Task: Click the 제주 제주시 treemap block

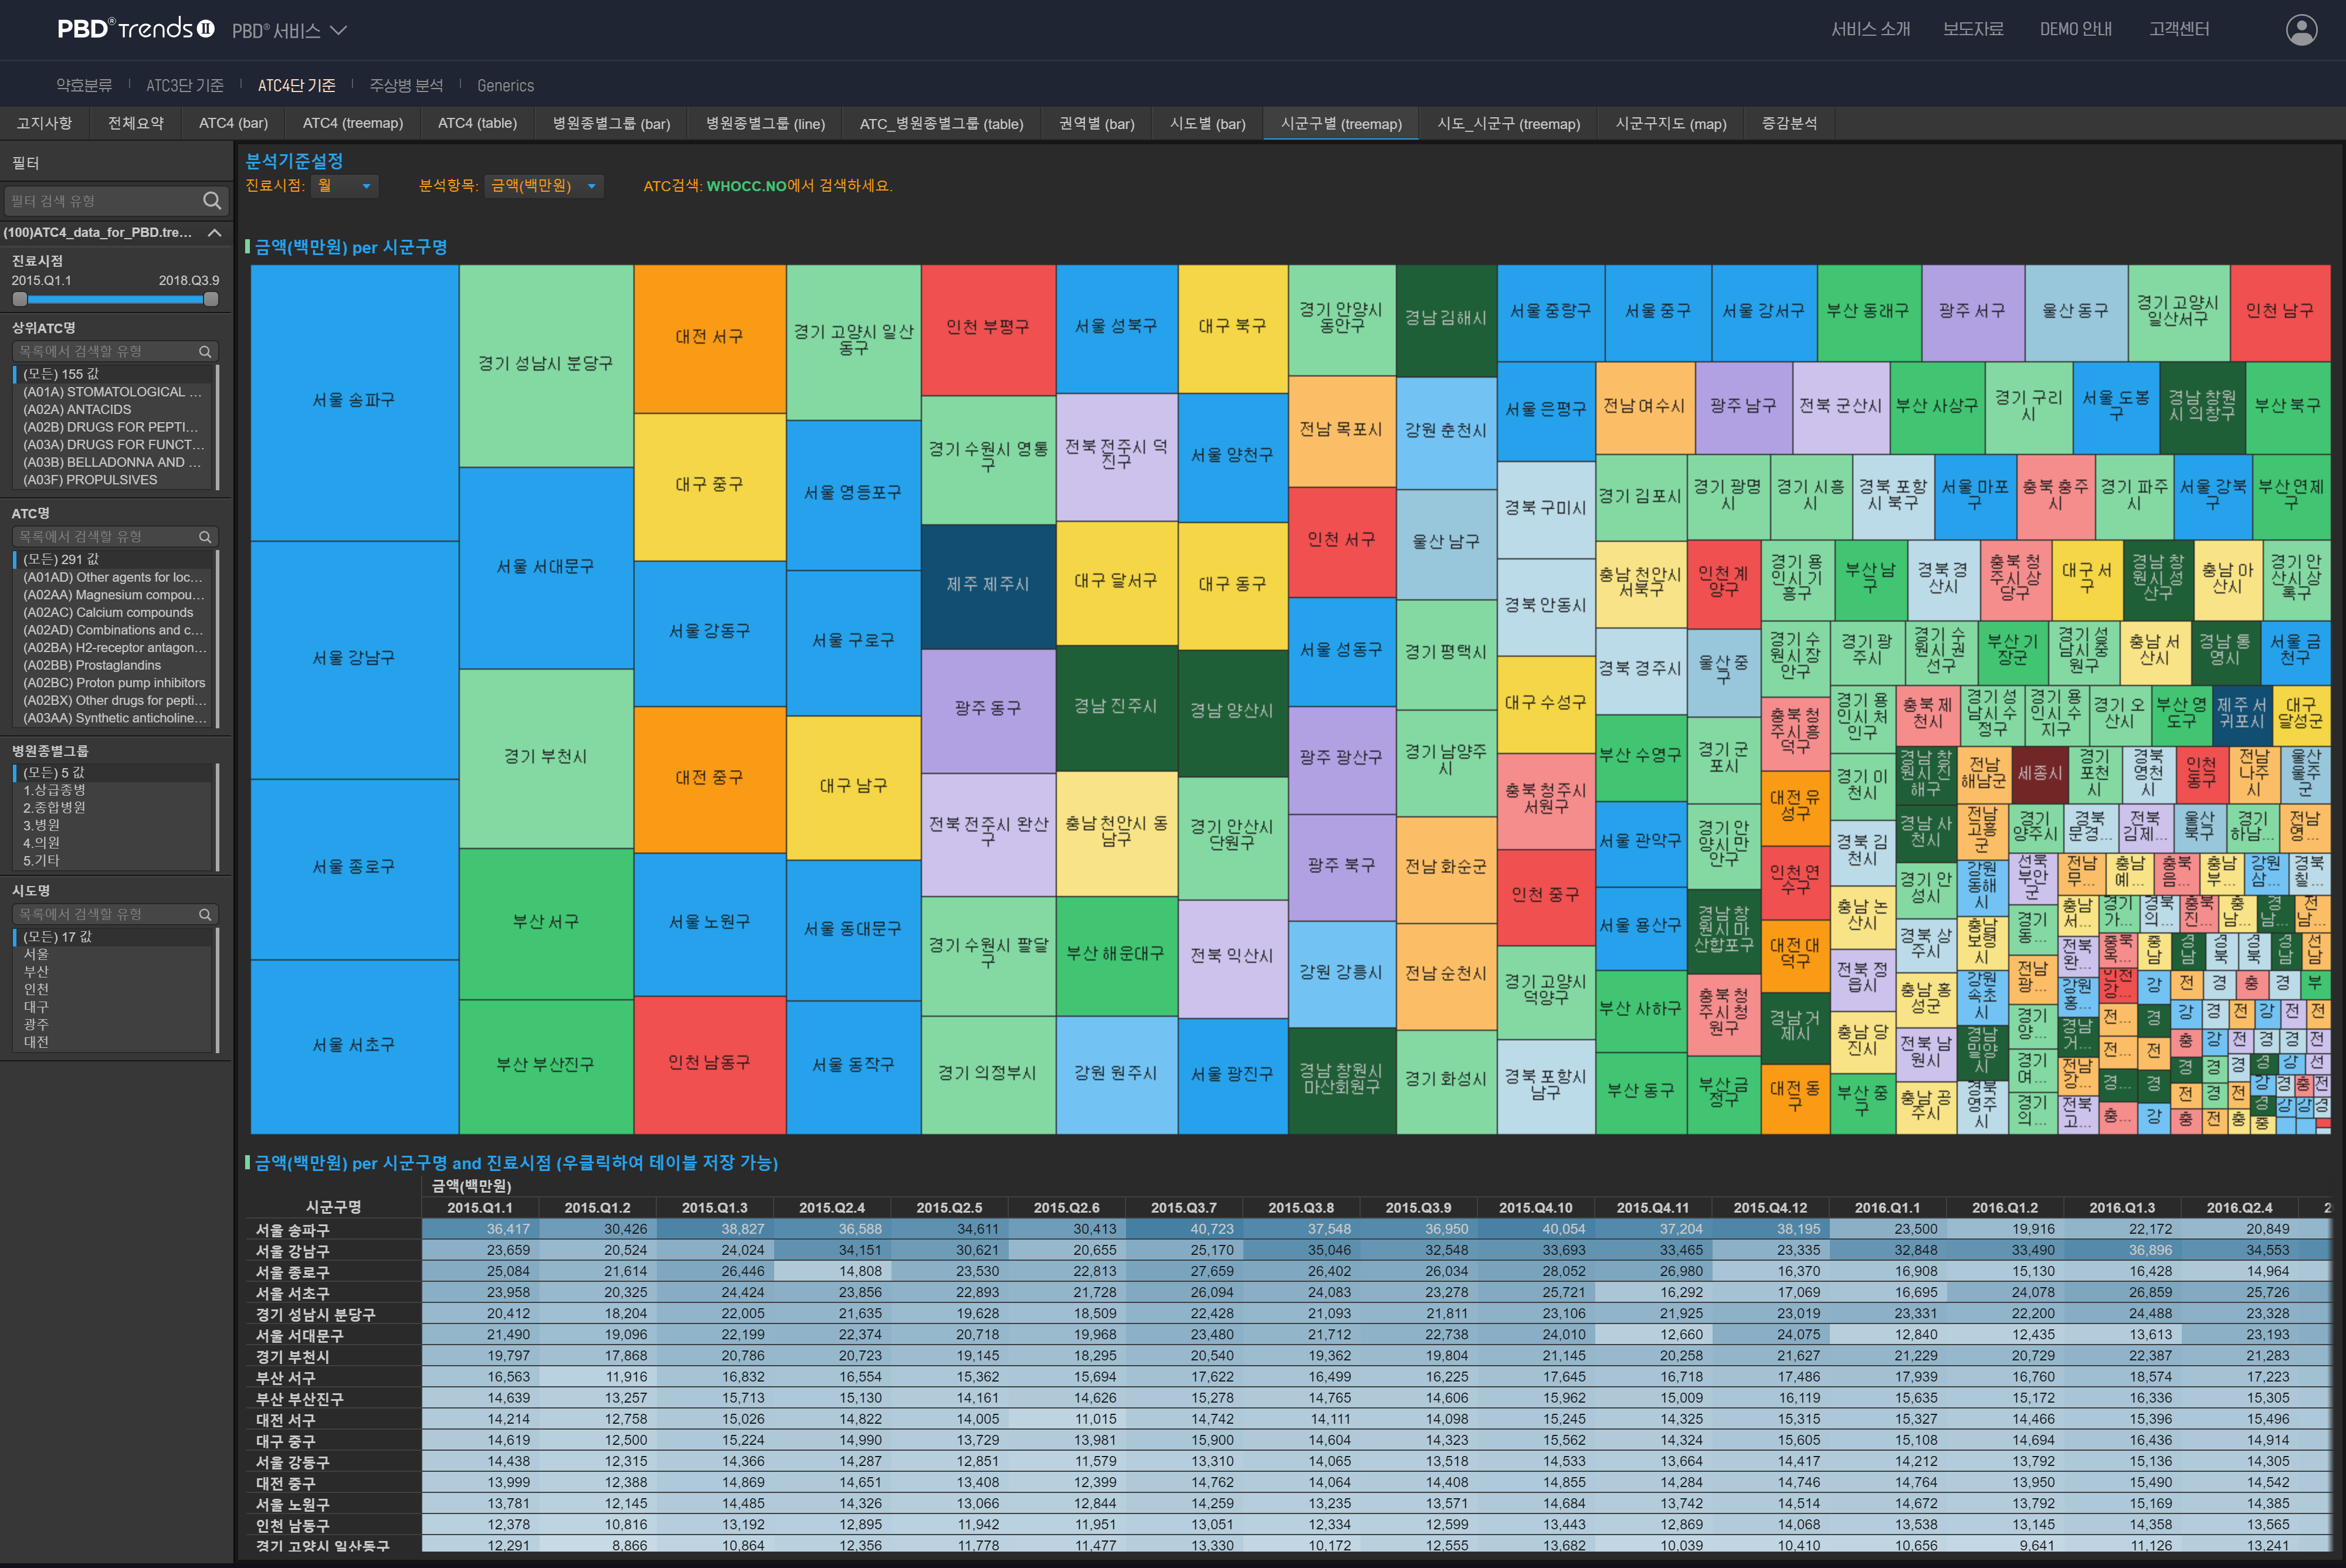Action: [988, 586]
